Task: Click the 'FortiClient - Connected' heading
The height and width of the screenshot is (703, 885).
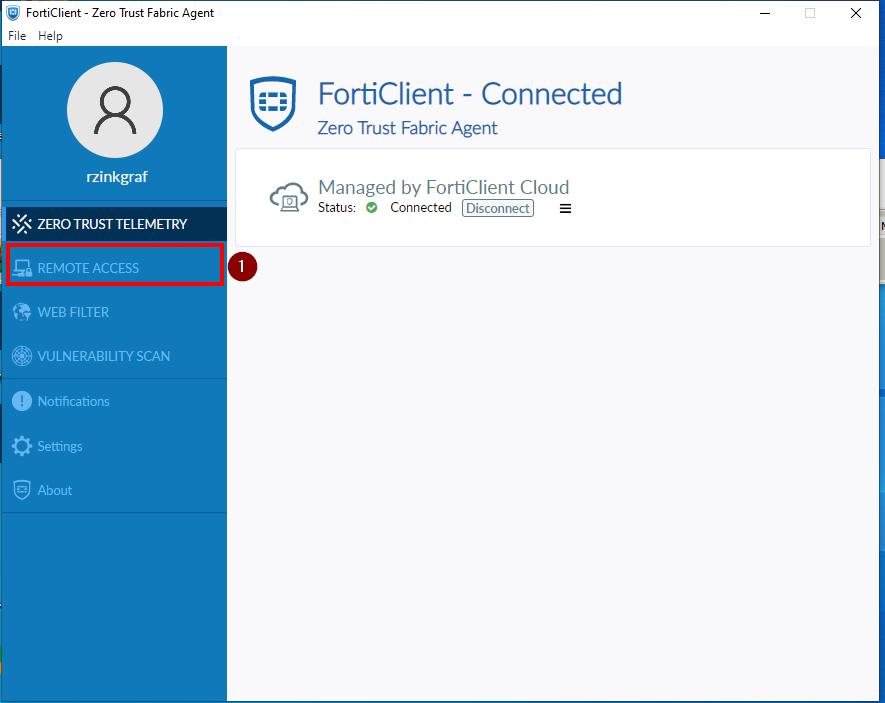Action: (470, 94)
